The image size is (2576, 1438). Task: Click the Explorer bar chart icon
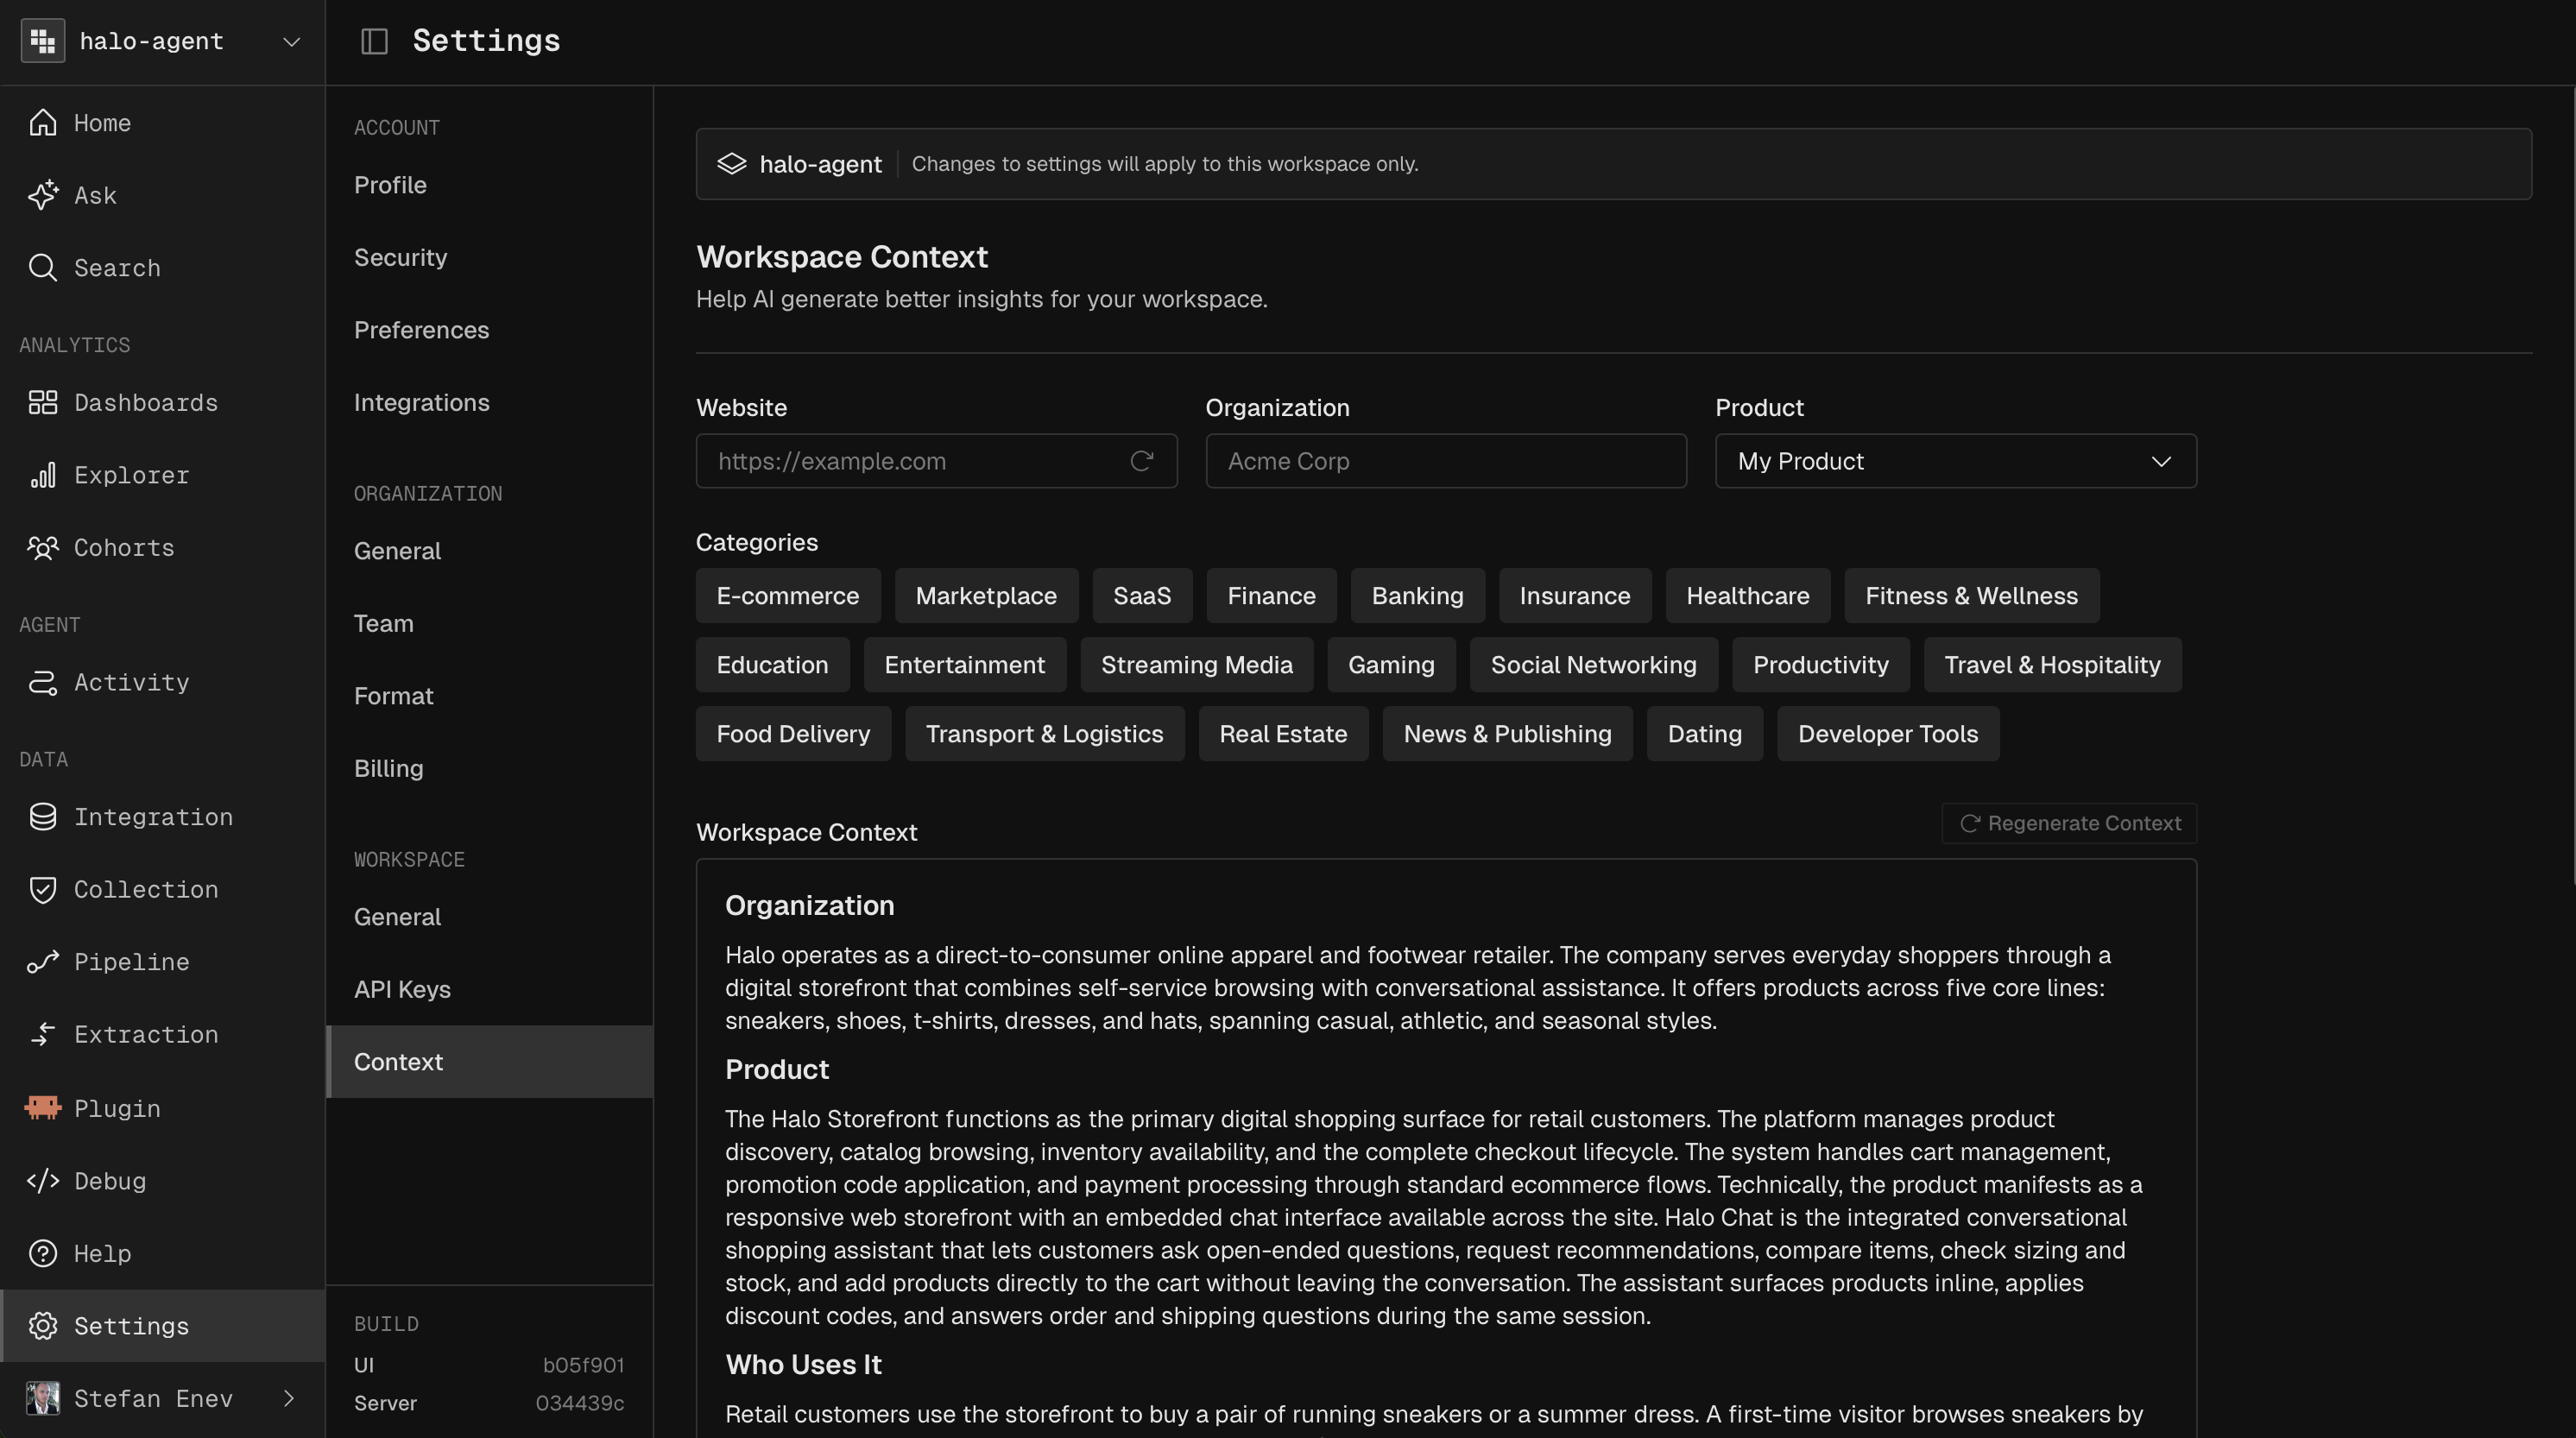pos(42,475)
